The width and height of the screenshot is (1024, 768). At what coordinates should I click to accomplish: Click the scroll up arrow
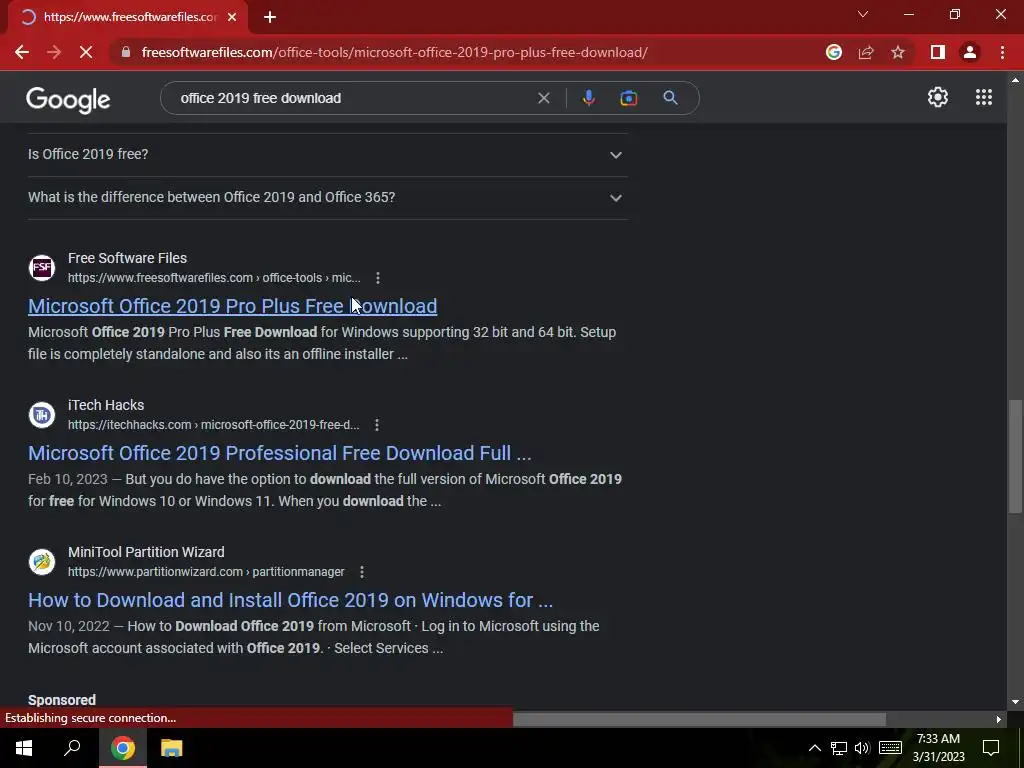point(1015,80)
